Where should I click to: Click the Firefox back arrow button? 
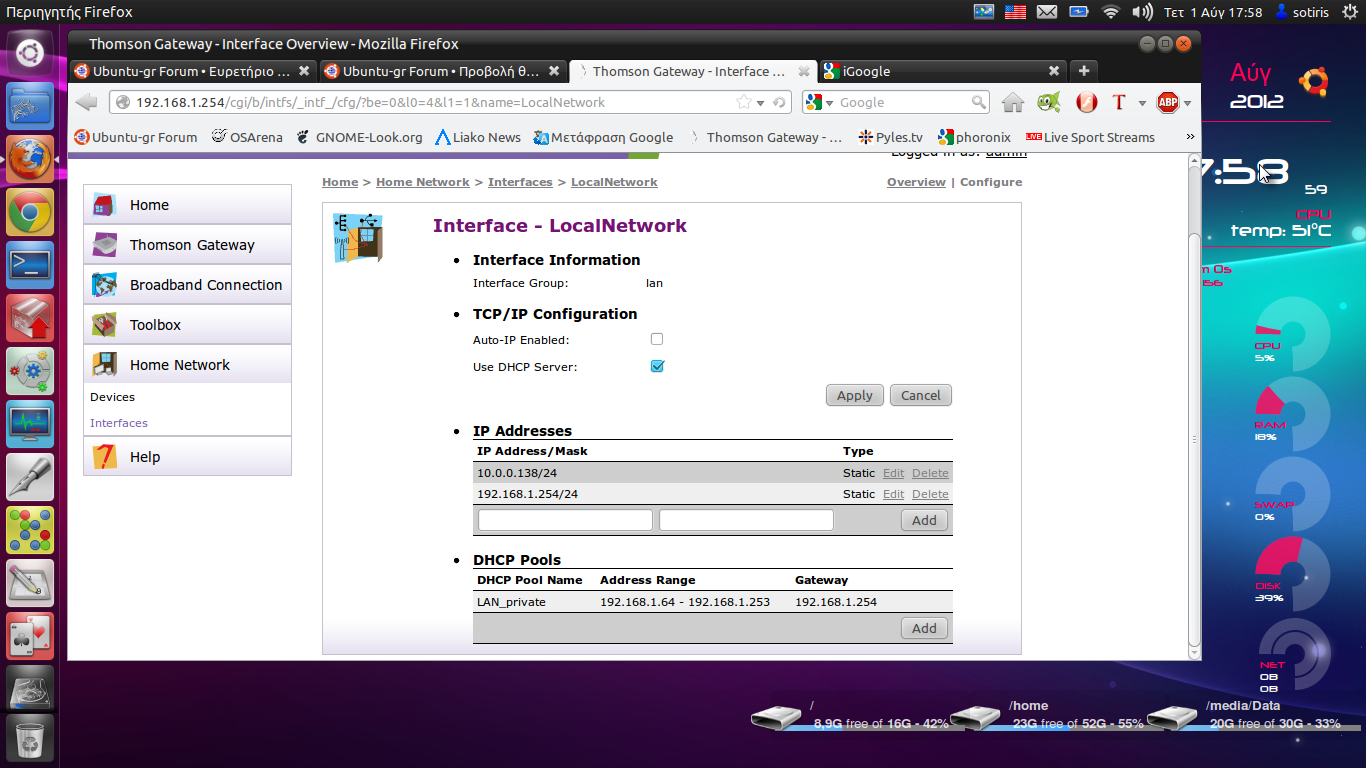[87, 102]
